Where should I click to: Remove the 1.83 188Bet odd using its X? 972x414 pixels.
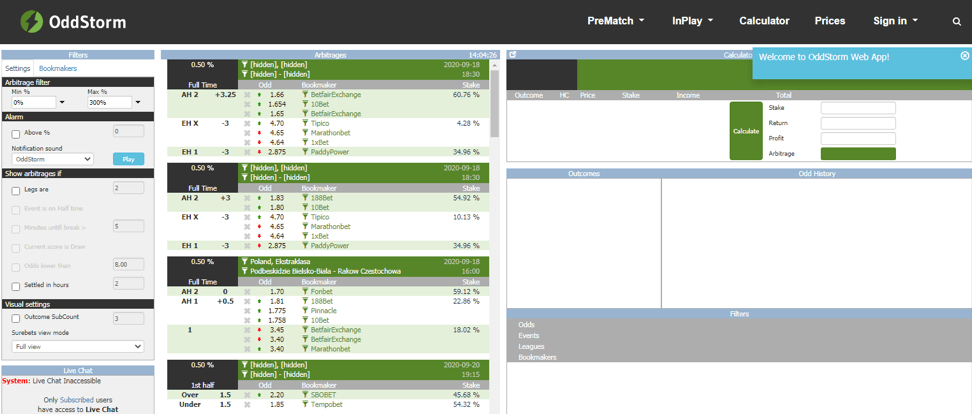tap(247, 198)
